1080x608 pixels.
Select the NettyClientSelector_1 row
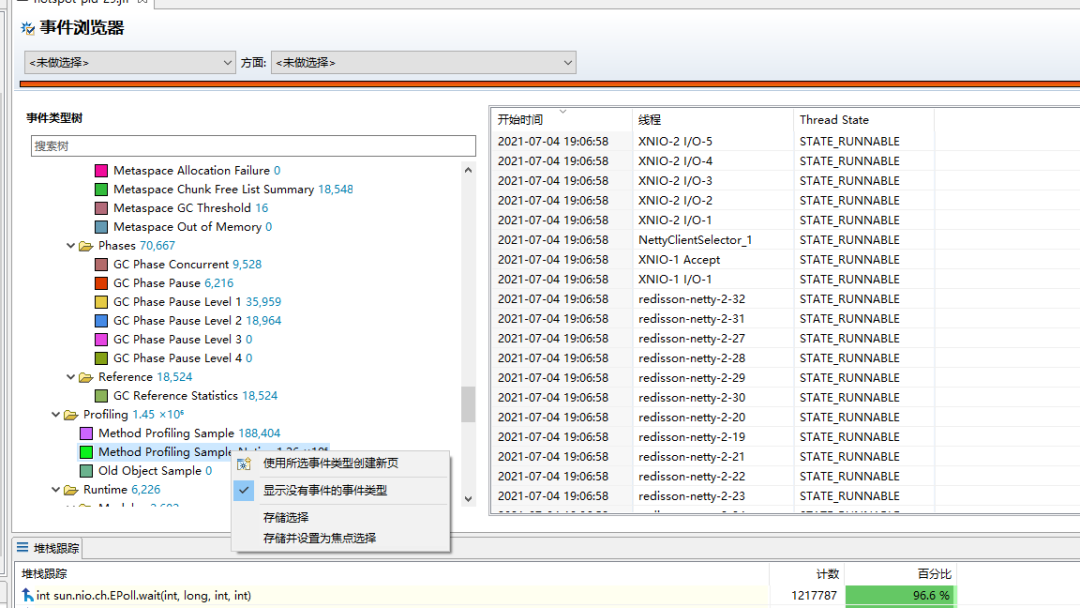[785, 240]
